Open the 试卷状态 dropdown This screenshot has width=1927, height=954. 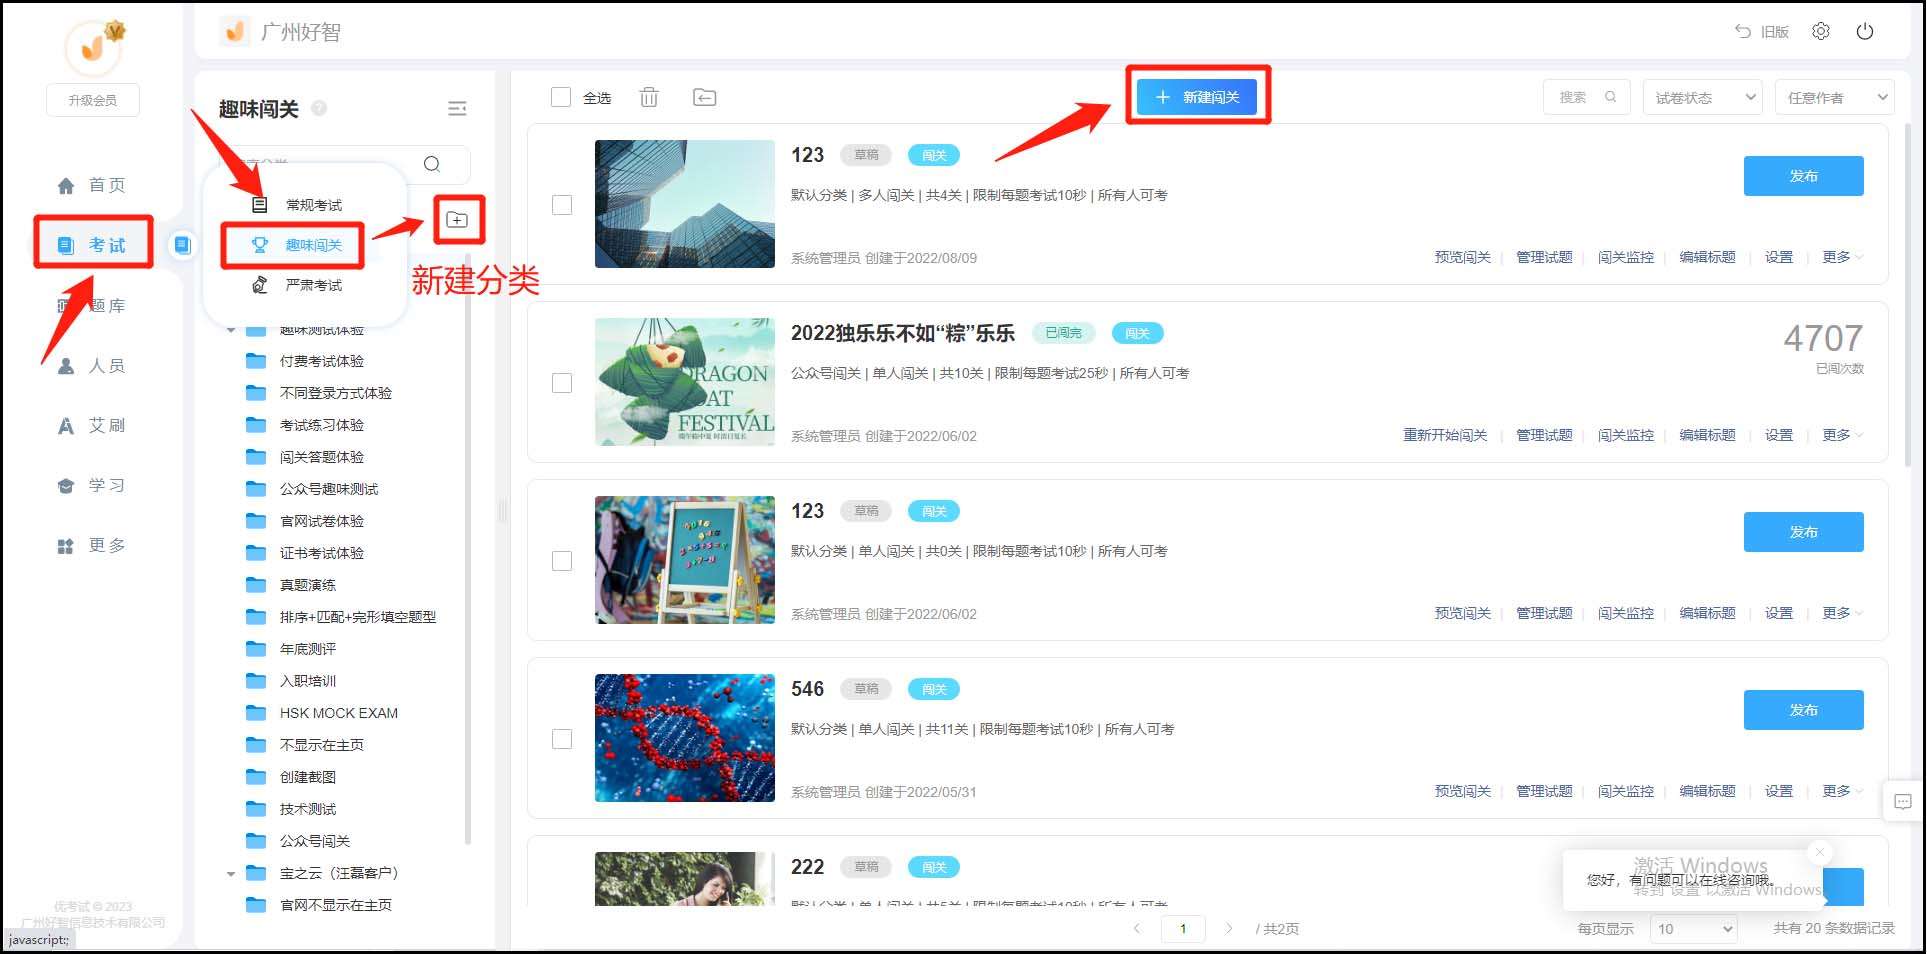(x=1702, y=97)
